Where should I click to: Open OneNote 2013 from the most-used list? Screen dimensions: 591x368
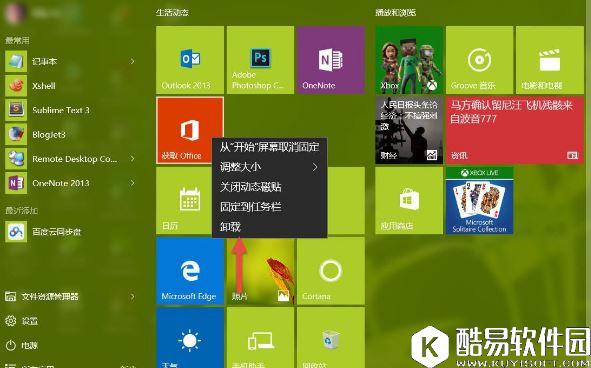click(72, 183)
